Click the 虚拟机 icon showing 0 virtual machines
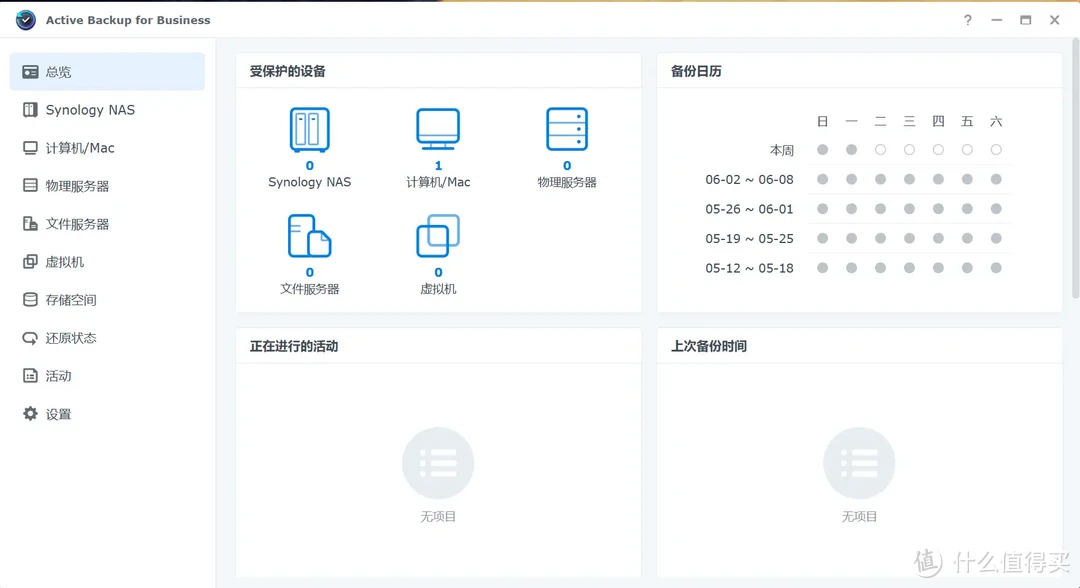This screenshot has width=1080, height=588. point(437,237)
